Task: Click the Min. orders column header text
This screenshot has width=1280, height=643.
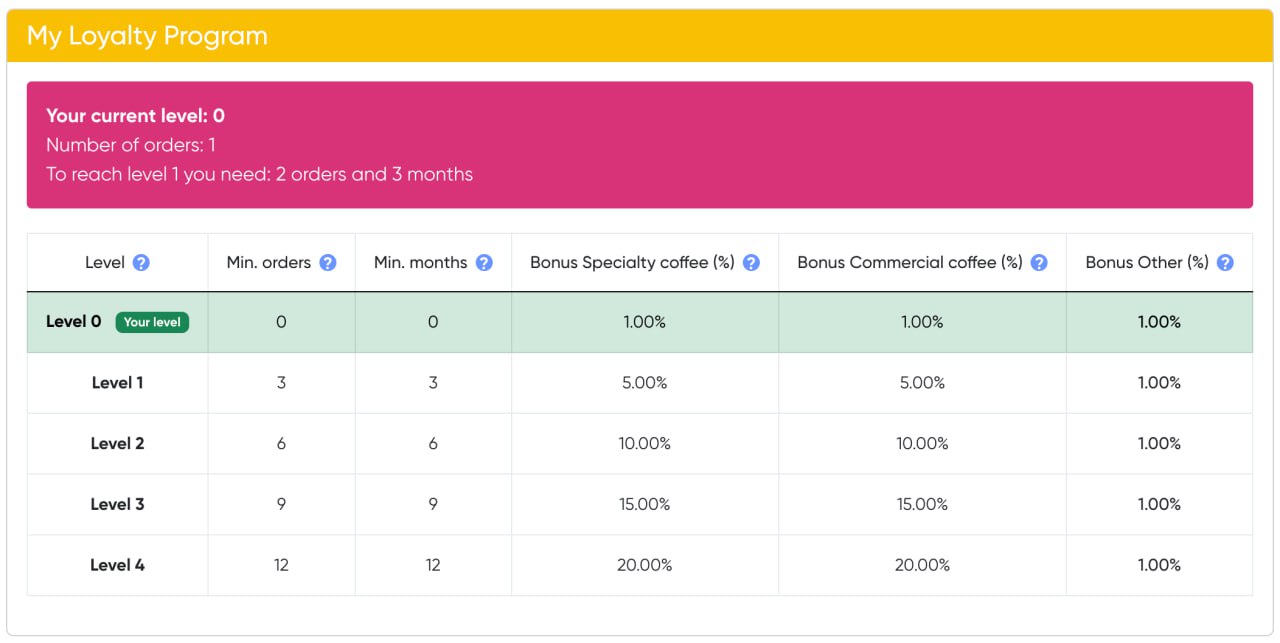Action: 268,263
